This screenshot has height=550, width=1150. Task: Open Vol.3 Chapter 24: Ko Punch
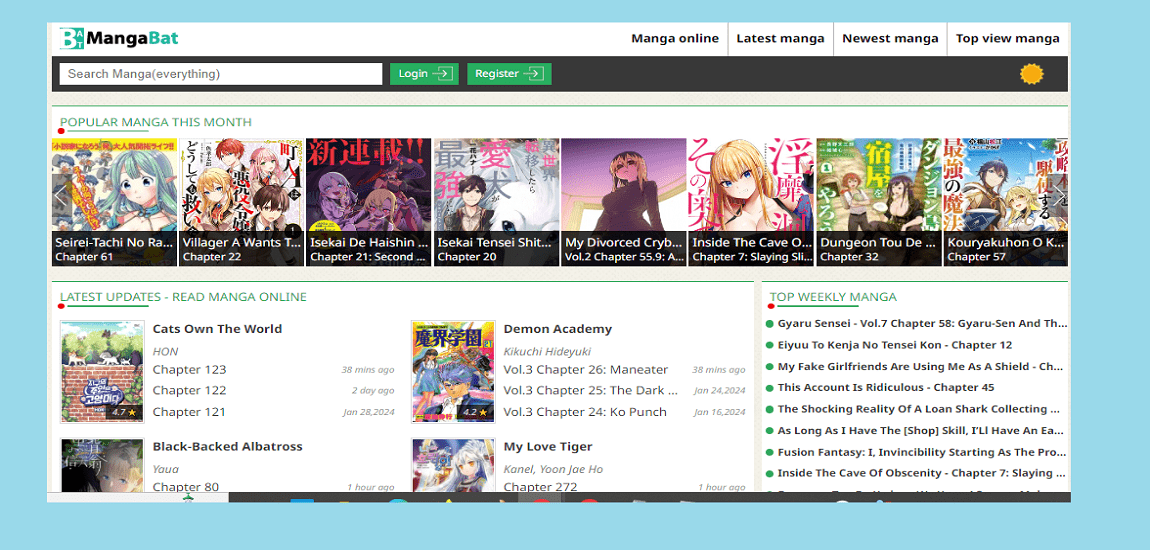585,412
